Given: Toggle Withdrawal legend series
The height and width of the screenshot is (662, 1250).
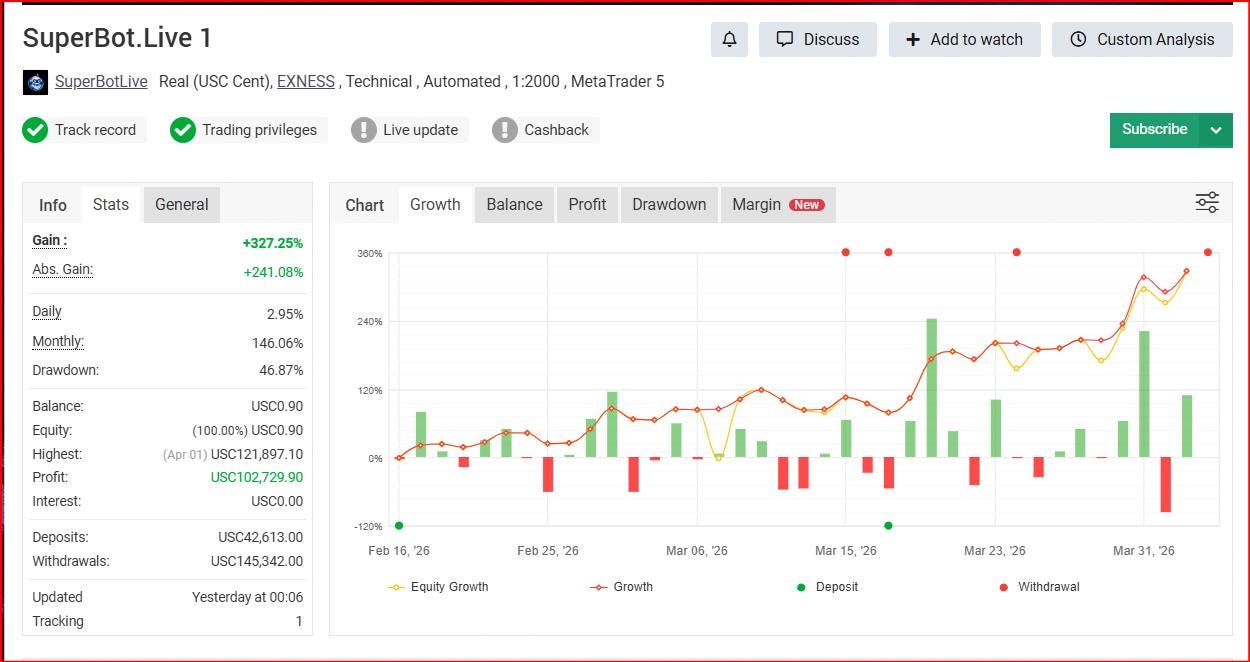Looking at the screenshot, I should coord(1039,587).
